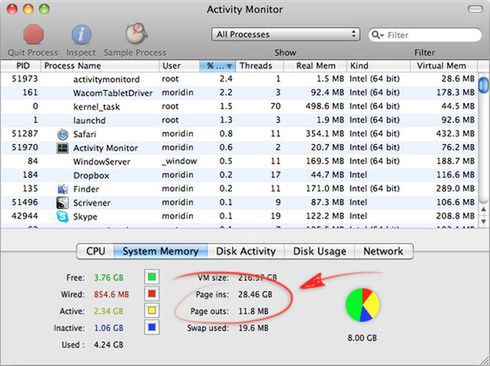Click the Free 3.76 GB value
The image size is (490, 366).
(109, 278)
